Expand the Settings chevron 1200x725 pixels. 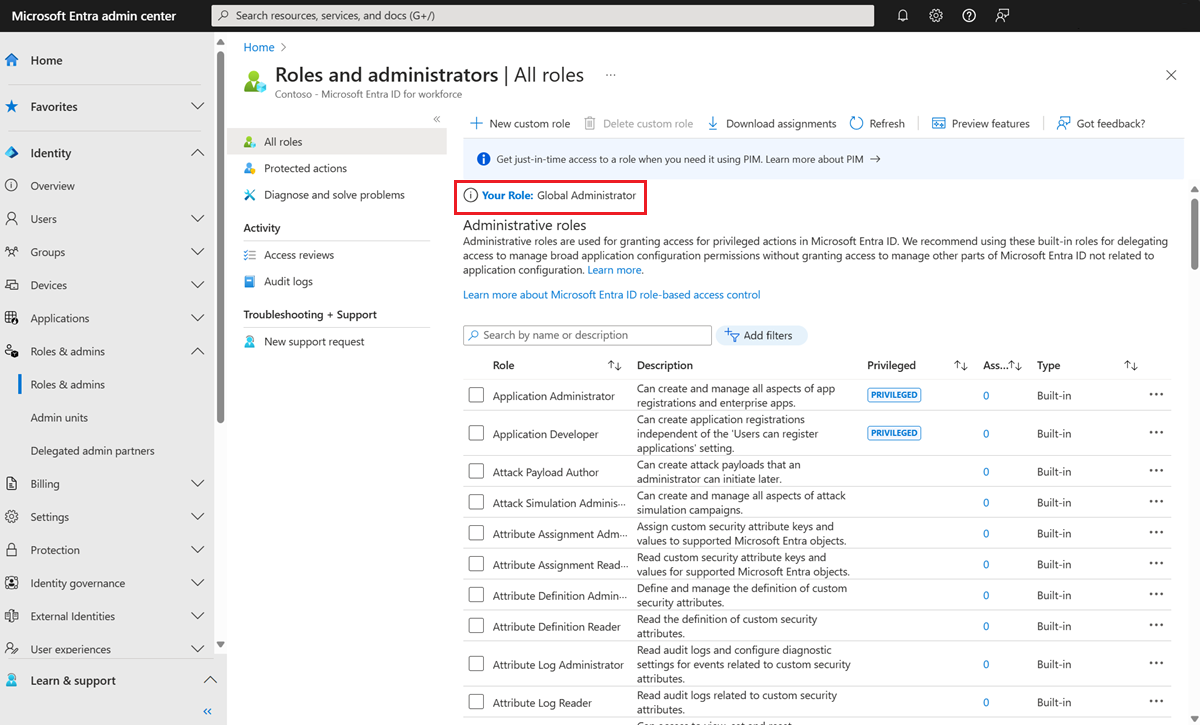pyautogui.click(x=198, y=517)
